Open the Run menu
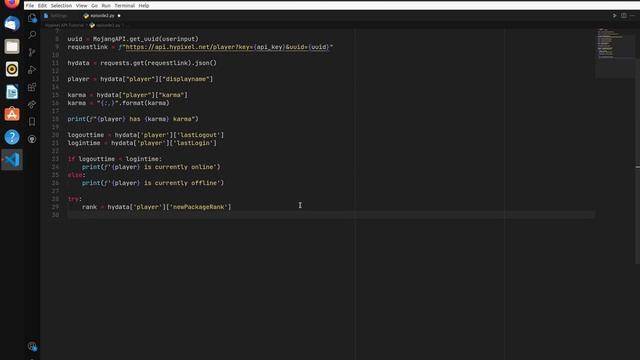Screen dimensions: 640x360 (x=106, y=6)
